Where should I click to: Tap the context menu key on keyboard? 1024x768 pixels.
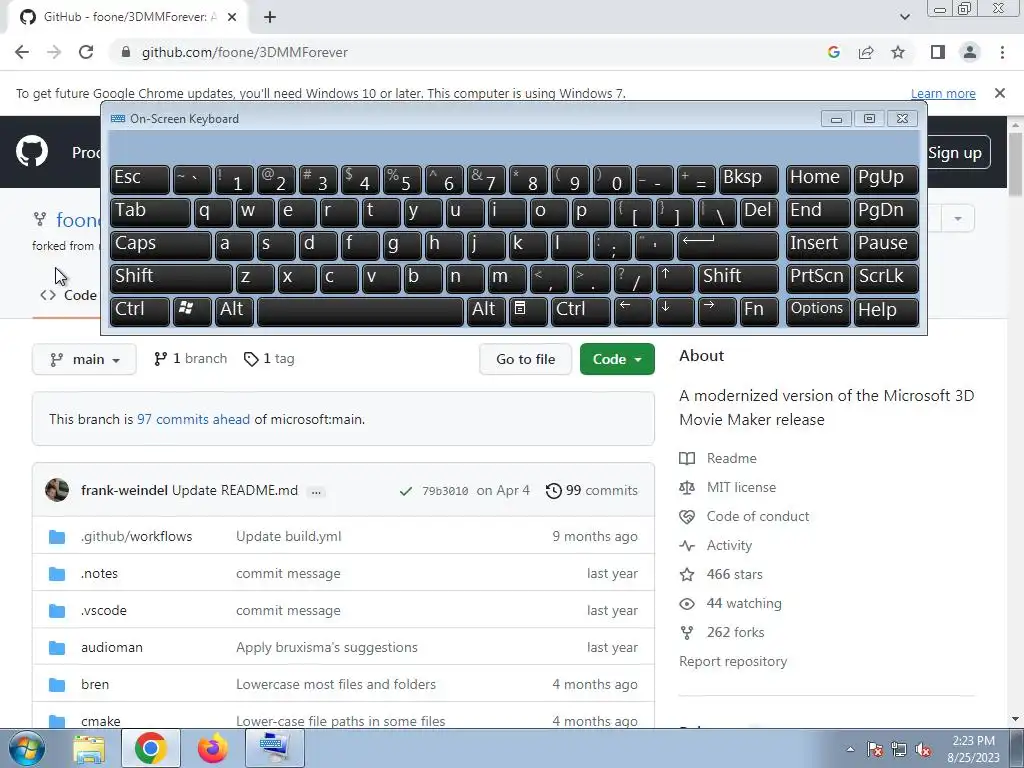pos(527,310)
